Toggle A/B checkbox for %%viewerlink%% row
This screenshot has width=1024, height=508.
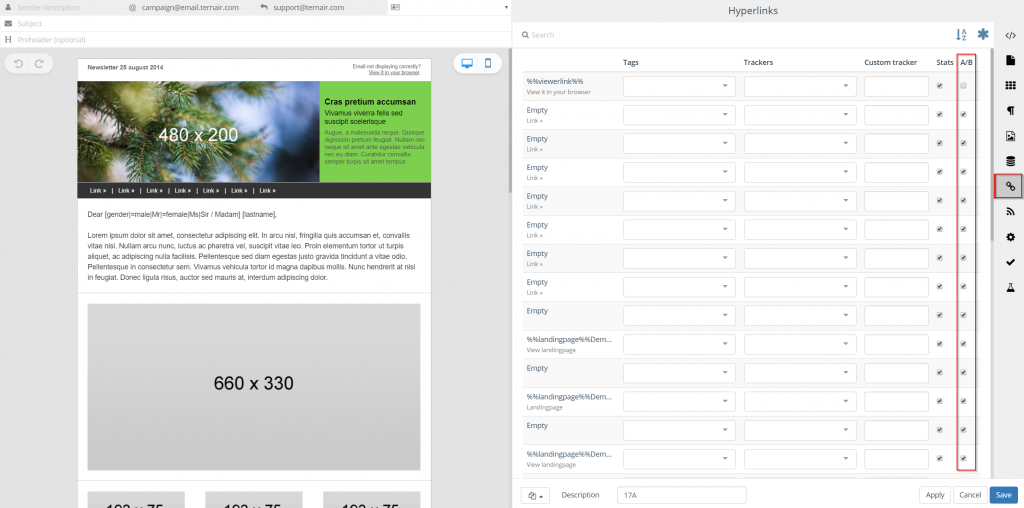click(963, 86)
